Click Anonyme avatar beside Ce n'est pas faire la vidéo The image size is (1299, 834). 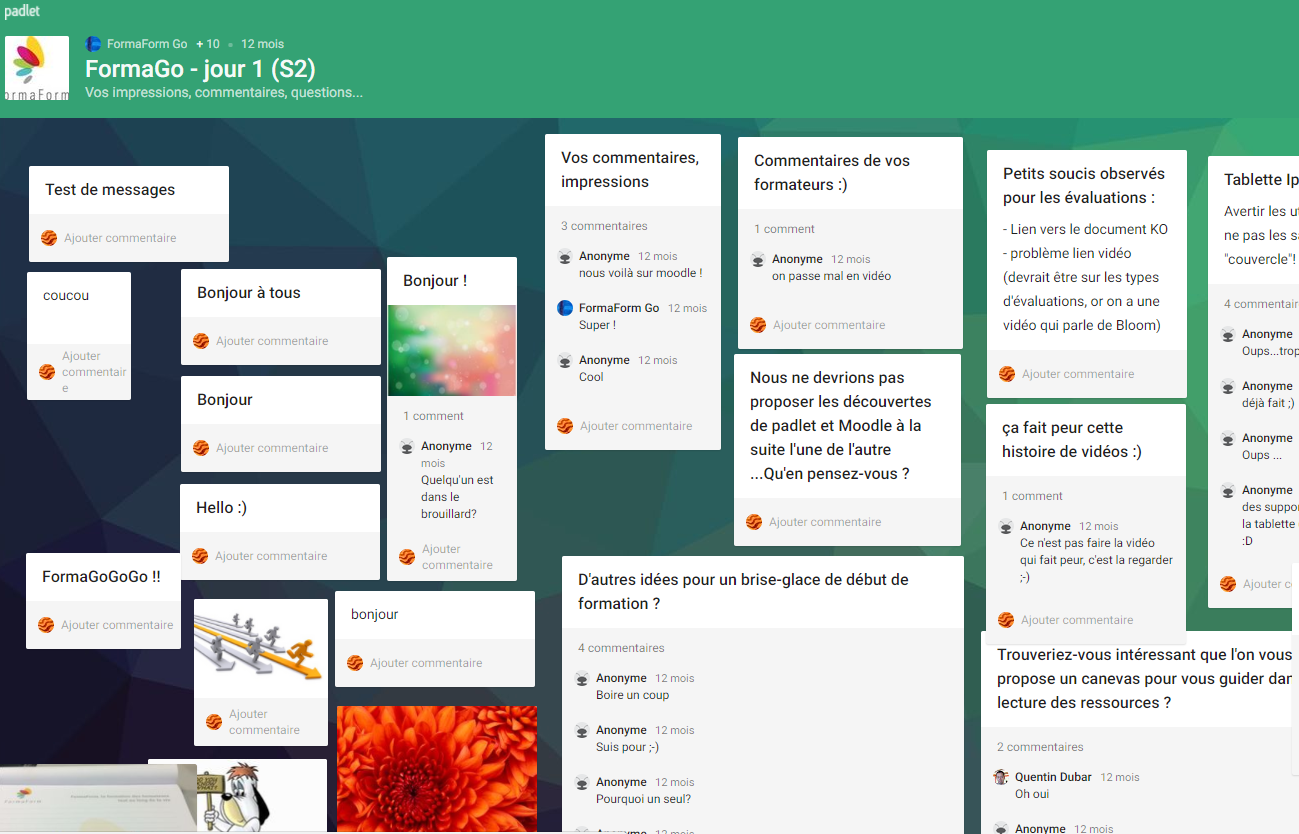coord(1006,527)
